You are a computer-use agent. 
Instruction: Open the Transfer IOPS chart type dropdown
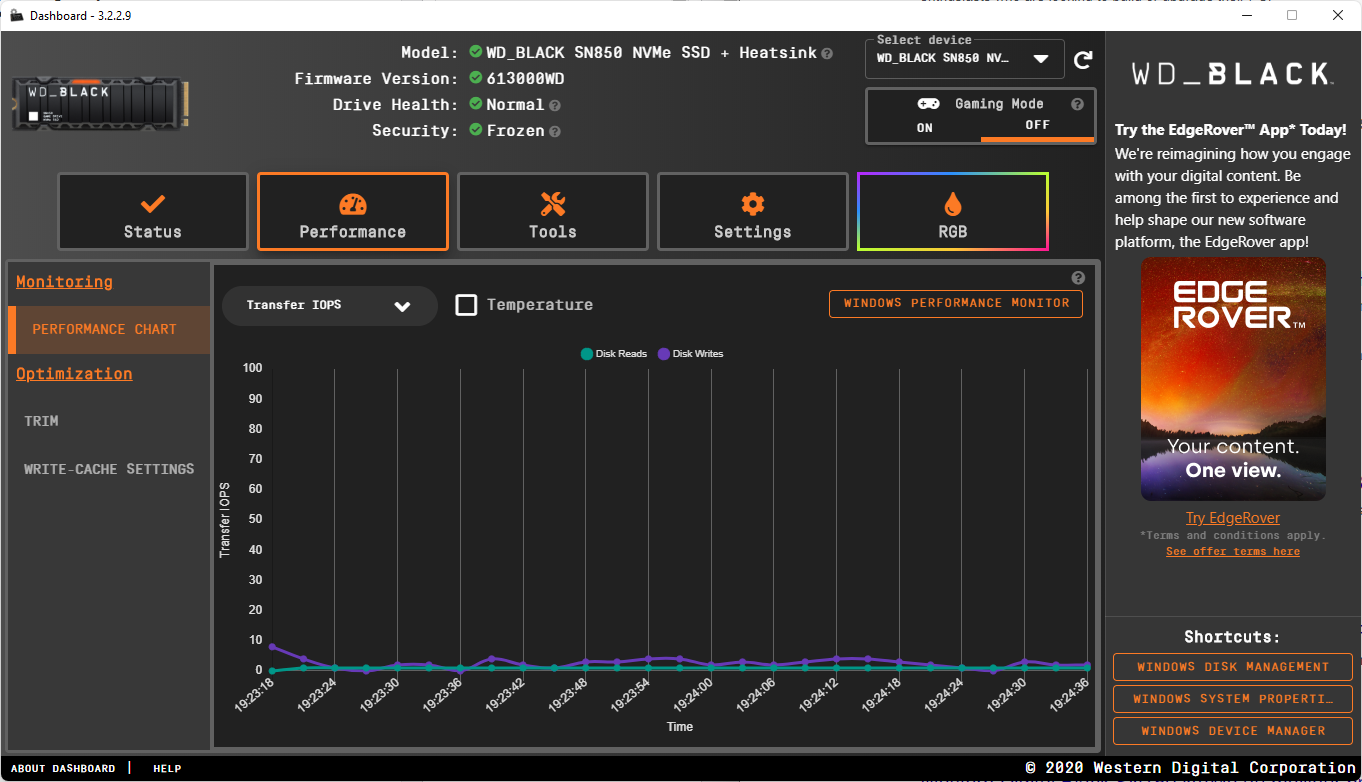click(x=329, y=306)
